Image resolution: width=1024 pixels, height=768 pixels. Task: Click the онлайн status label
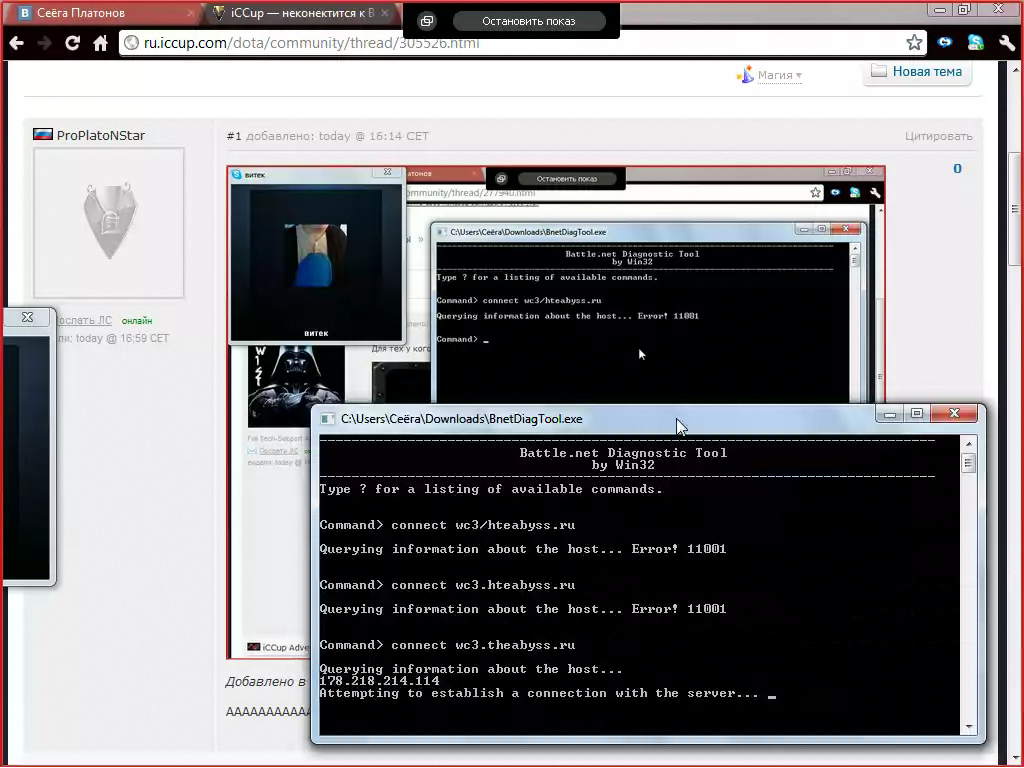[136, 321]
